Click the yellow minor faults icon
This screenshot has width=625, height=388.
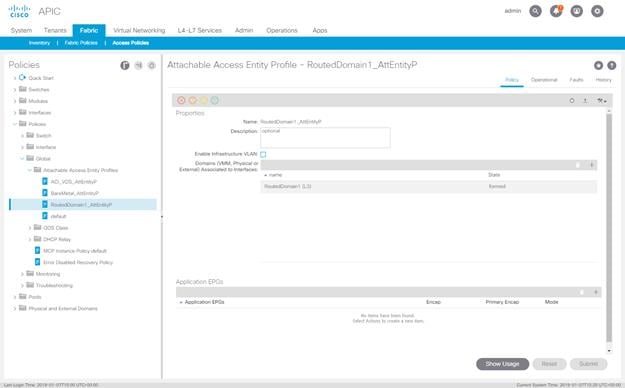(204, 100)
